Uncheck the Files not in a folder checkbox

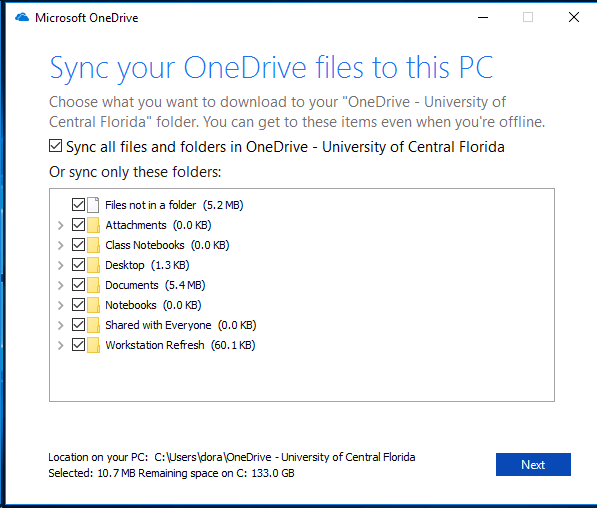78,204
